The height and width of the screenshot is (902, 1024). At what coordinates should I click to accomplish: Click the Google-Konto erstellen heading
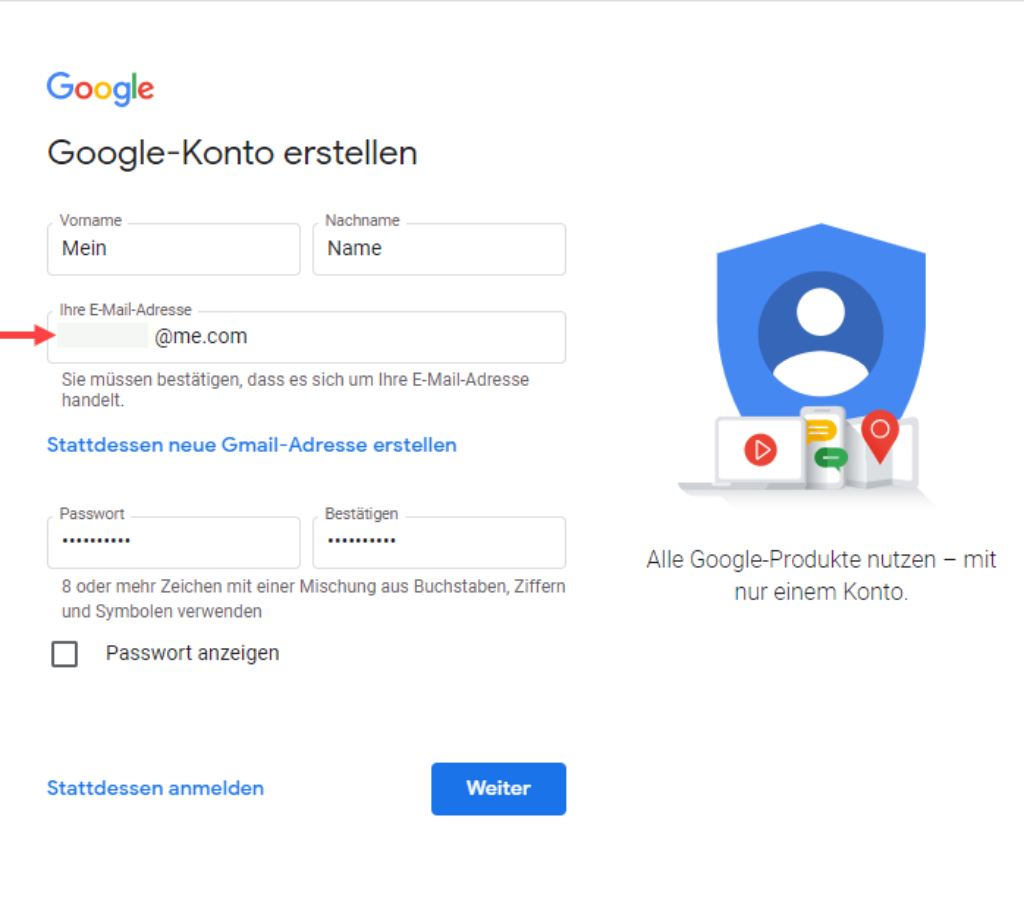click(x=232, y=153)
